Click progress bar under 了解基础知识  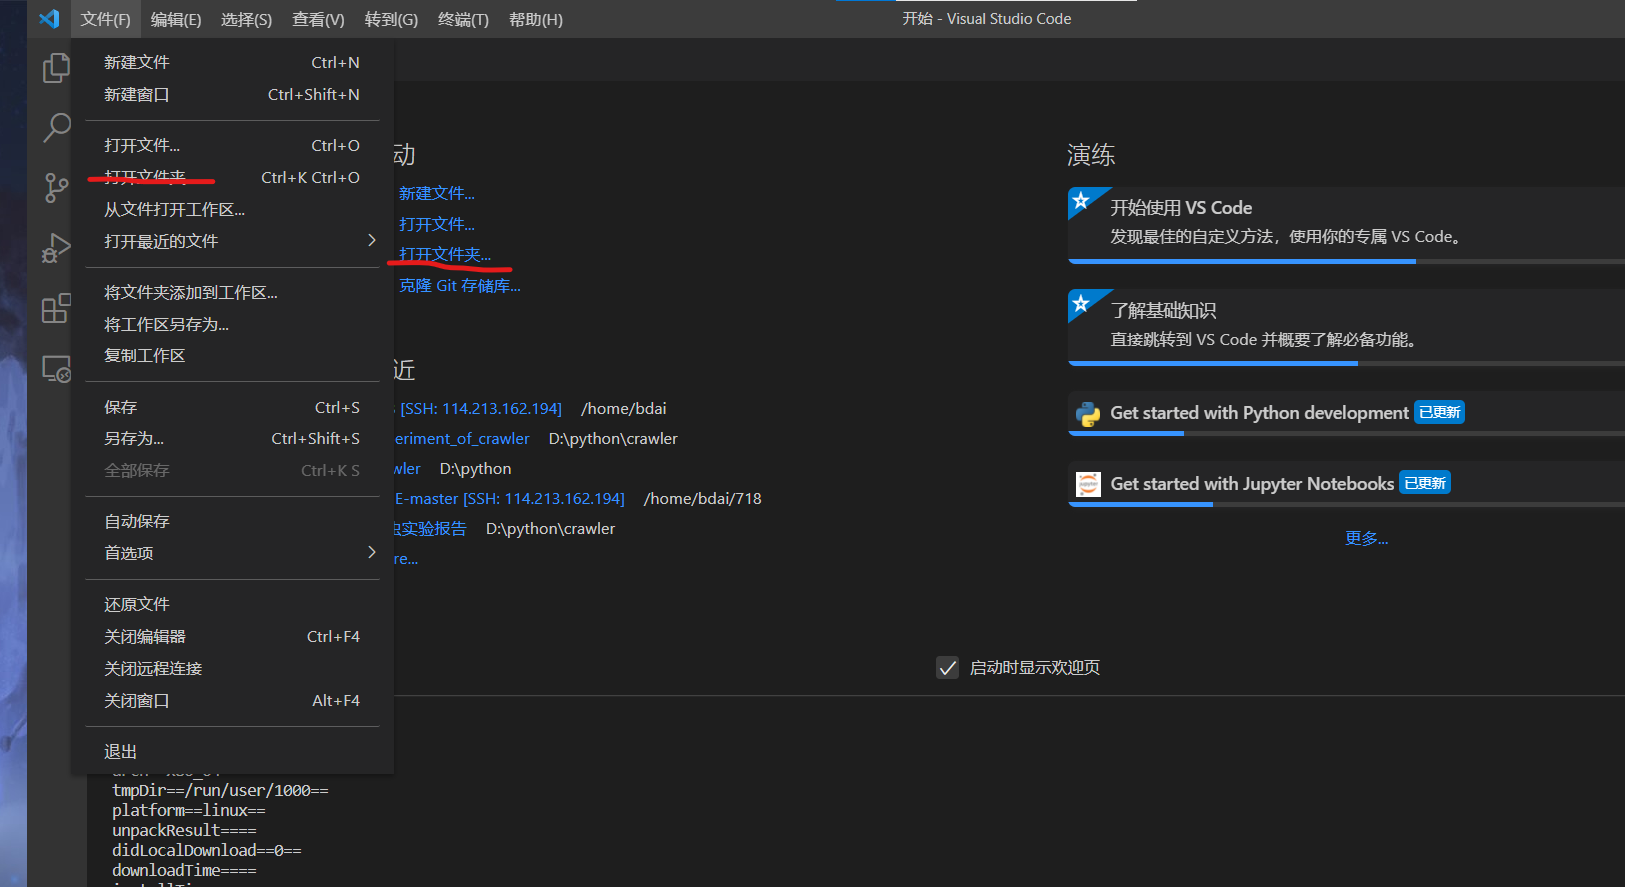(1346, 363)
